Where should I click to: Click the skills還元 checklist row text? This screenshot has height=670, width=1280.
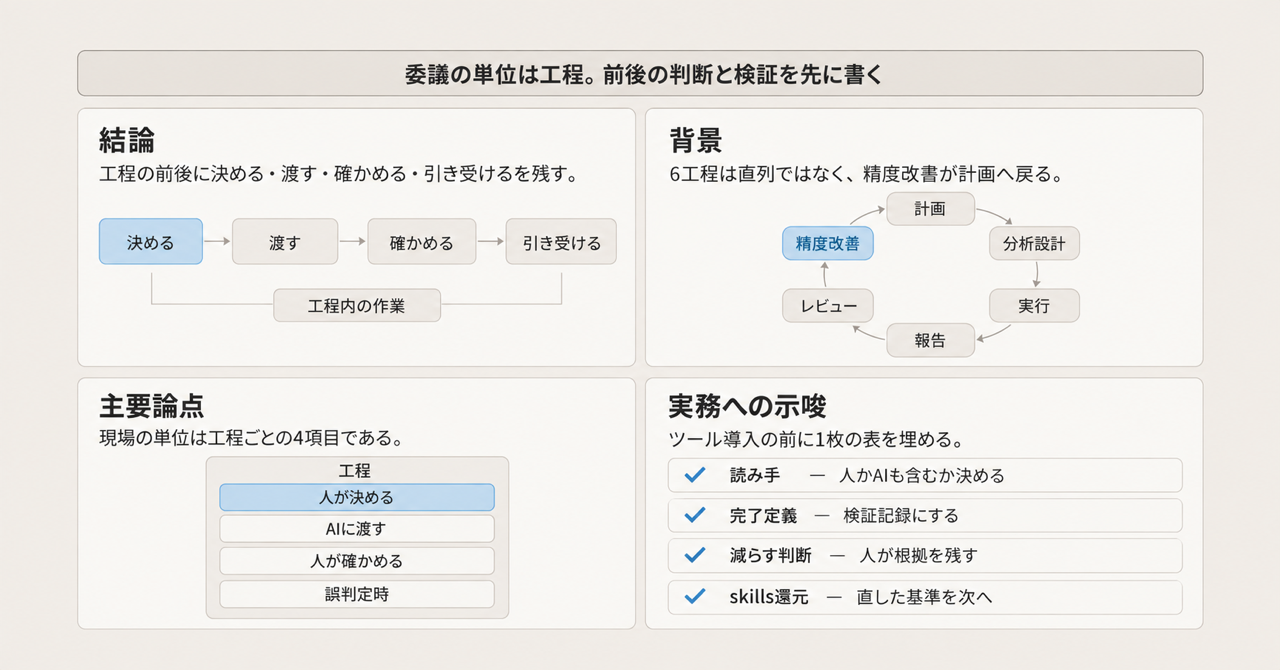[861, 597]
